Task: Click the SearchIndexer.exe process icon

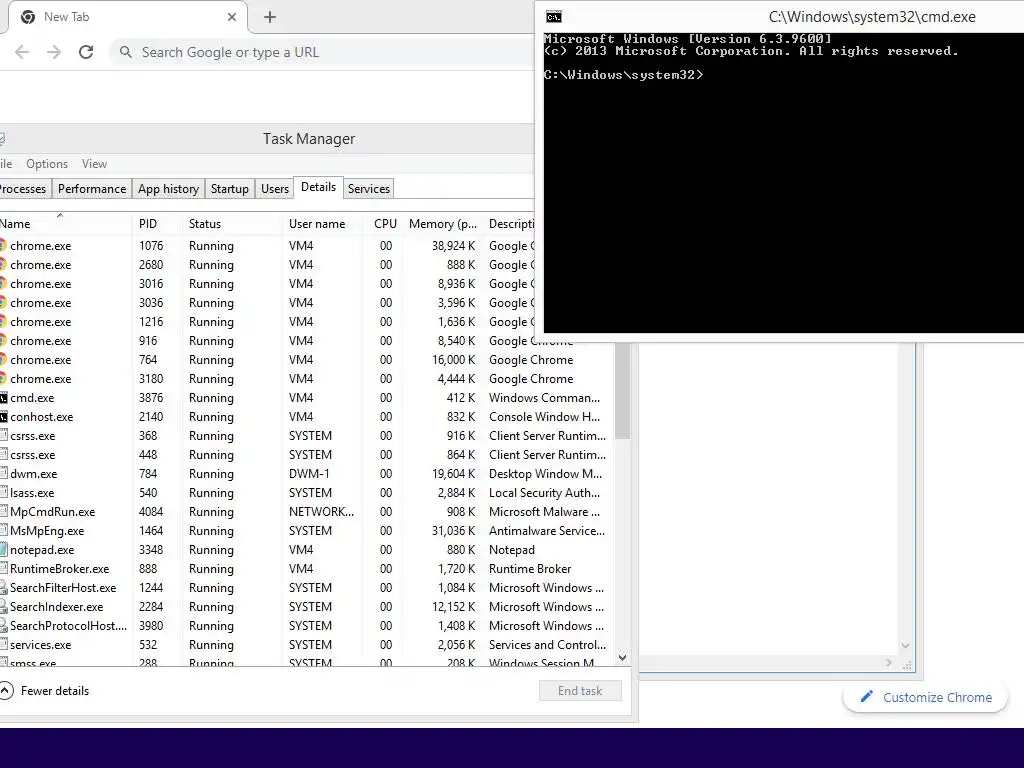Action: click(3, 607)
